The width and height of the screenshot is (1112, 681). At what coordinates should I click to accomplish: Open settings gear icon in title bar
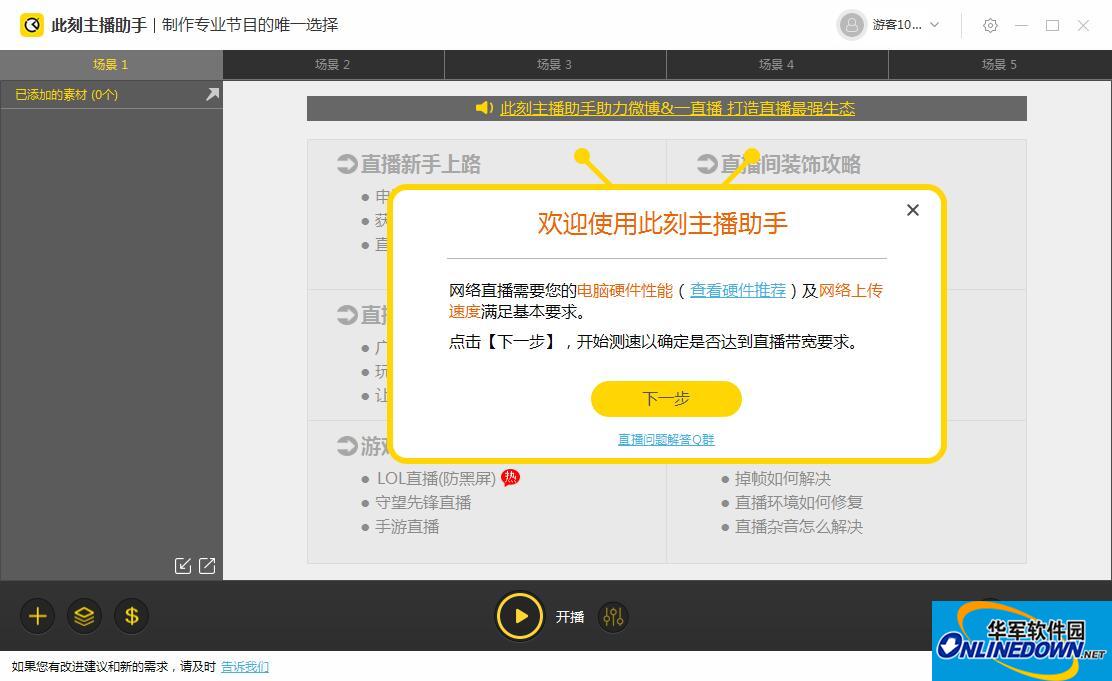click(x=990, y=26)
